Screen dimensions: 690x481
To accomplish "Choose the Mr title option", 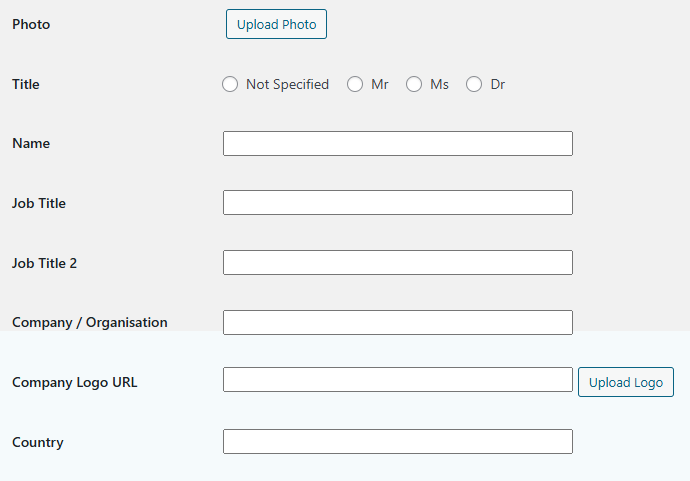I will pyautogui.click(x=355, y=85).
